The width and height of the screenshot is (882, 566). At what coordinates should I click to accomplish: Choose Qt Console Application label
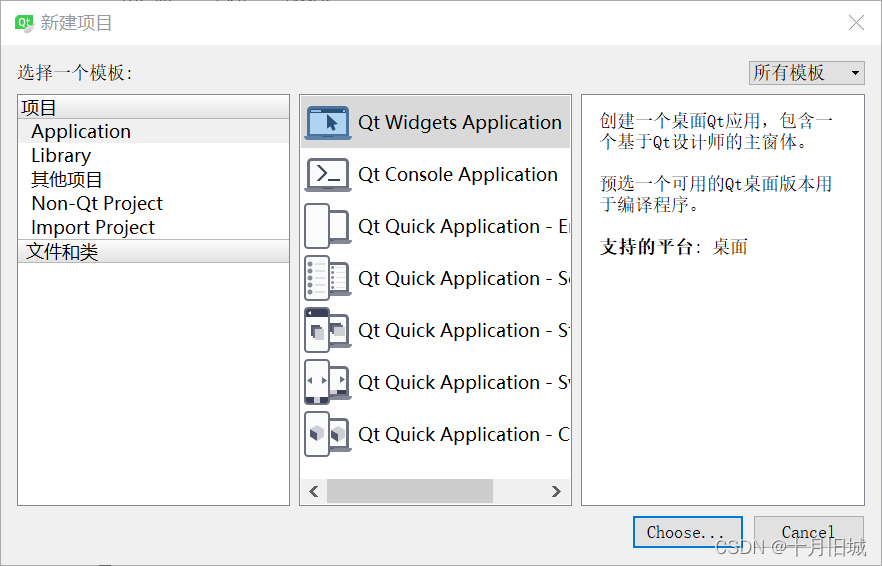457,174
